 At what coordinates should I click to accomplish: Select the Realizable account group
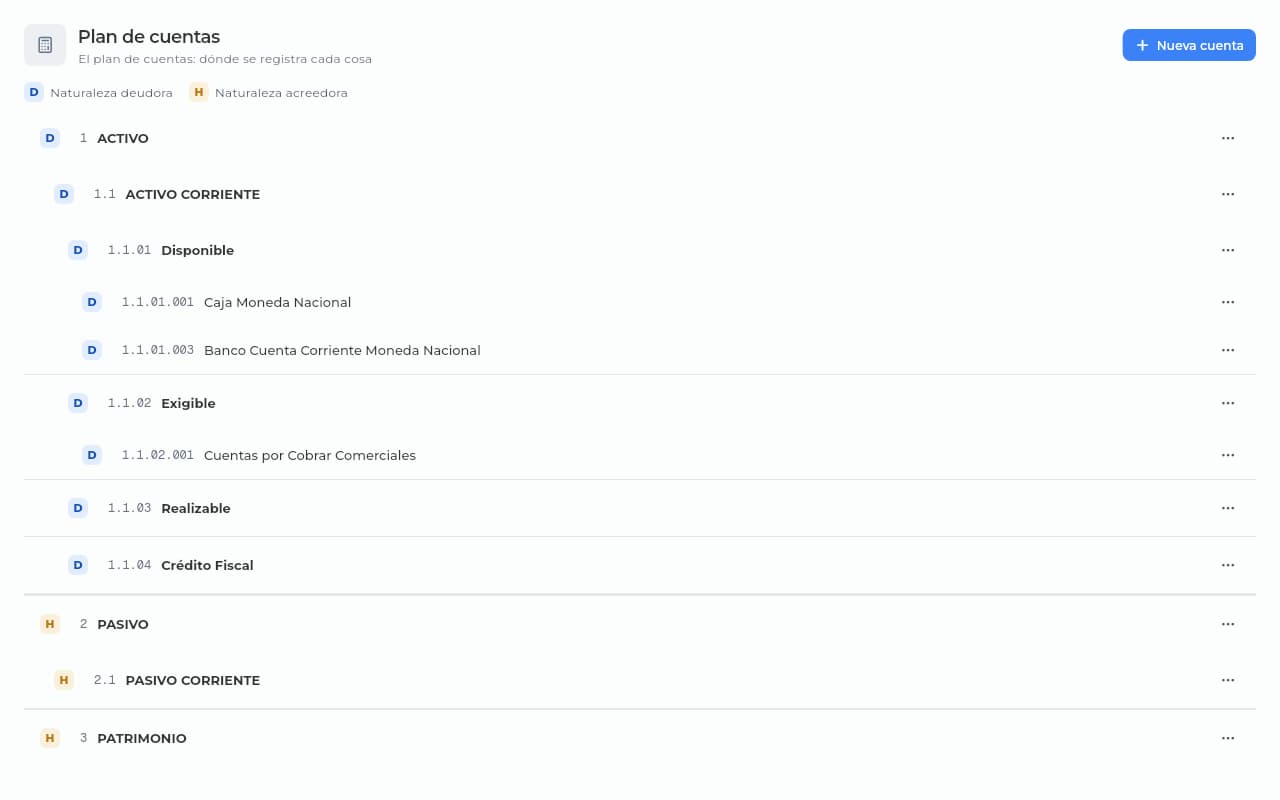[x=640, y=508]
